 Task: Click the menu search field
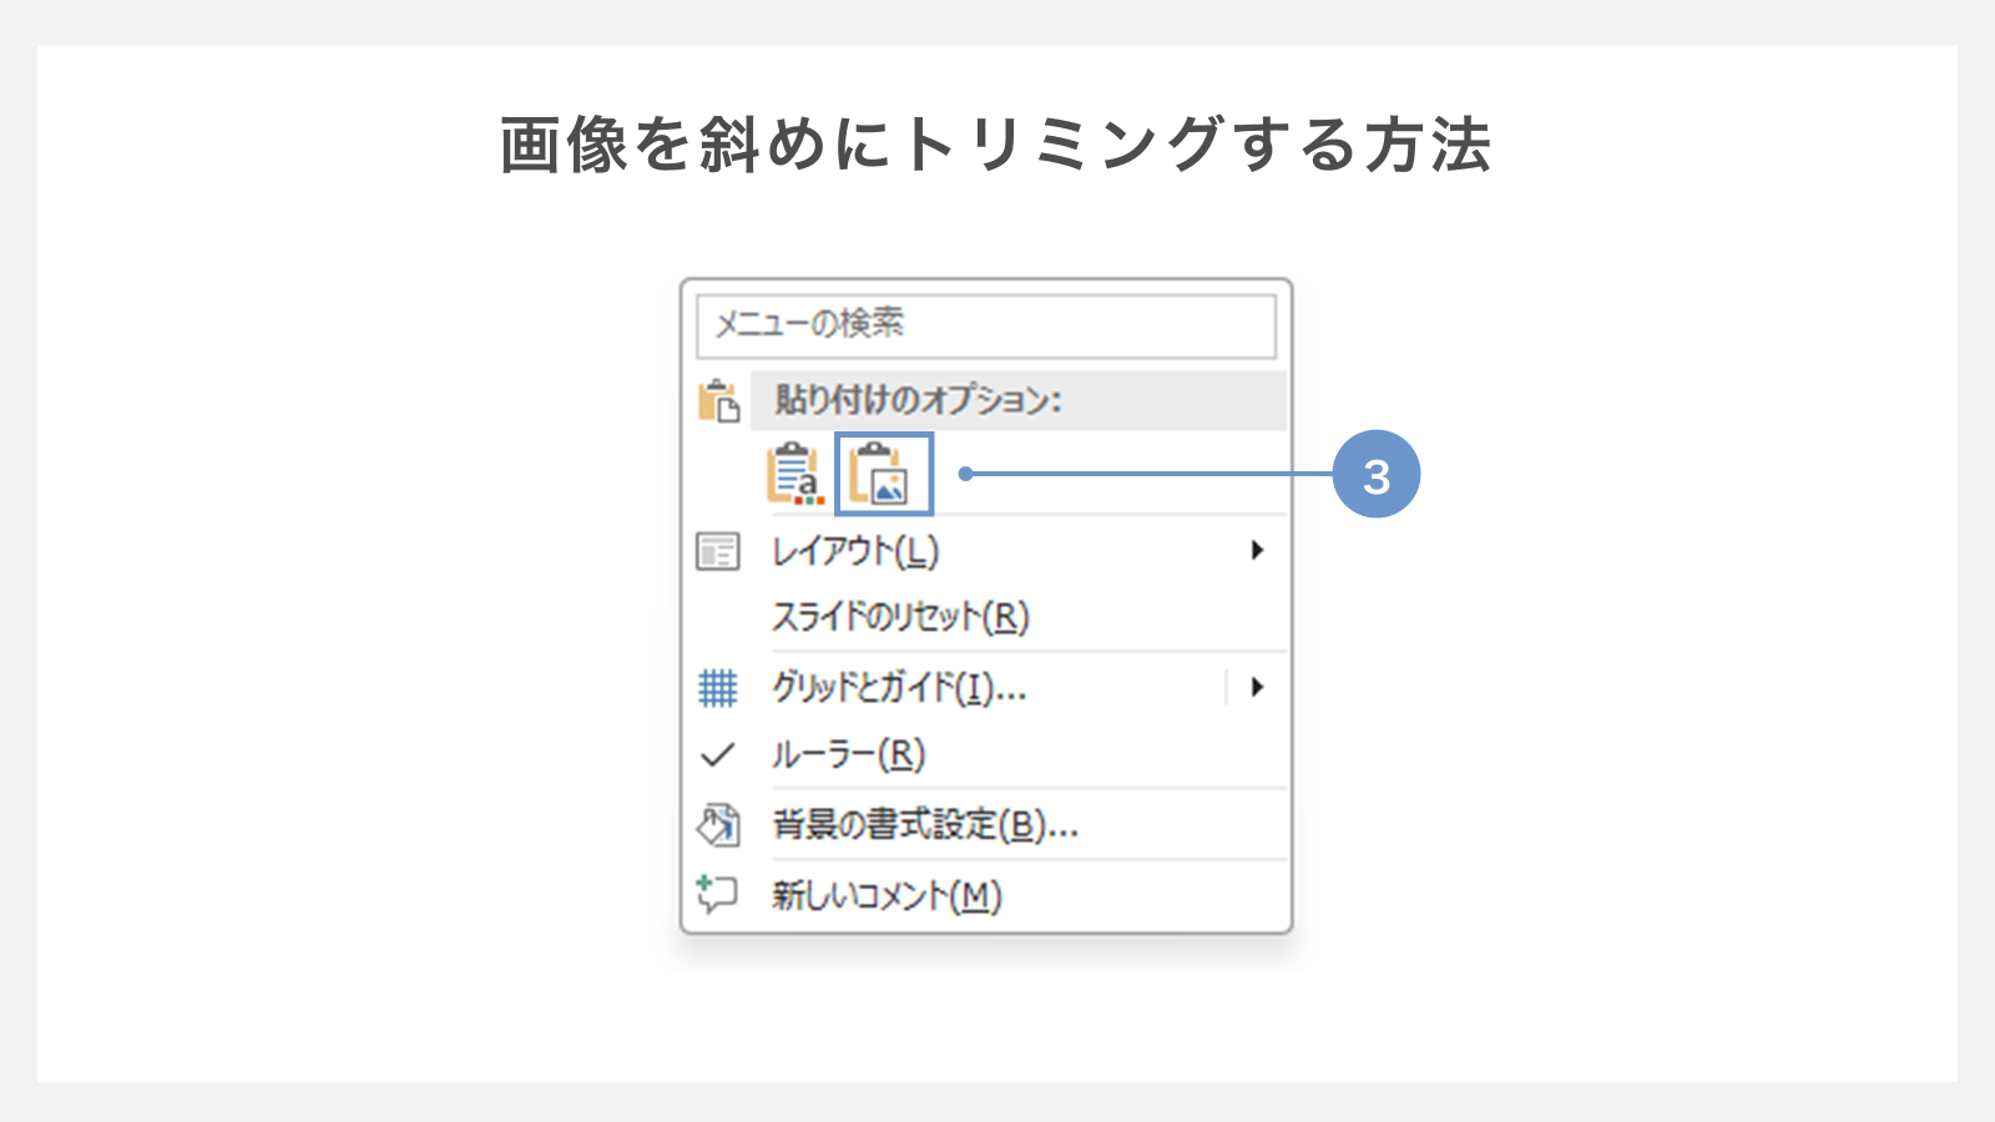click(986, 326)
